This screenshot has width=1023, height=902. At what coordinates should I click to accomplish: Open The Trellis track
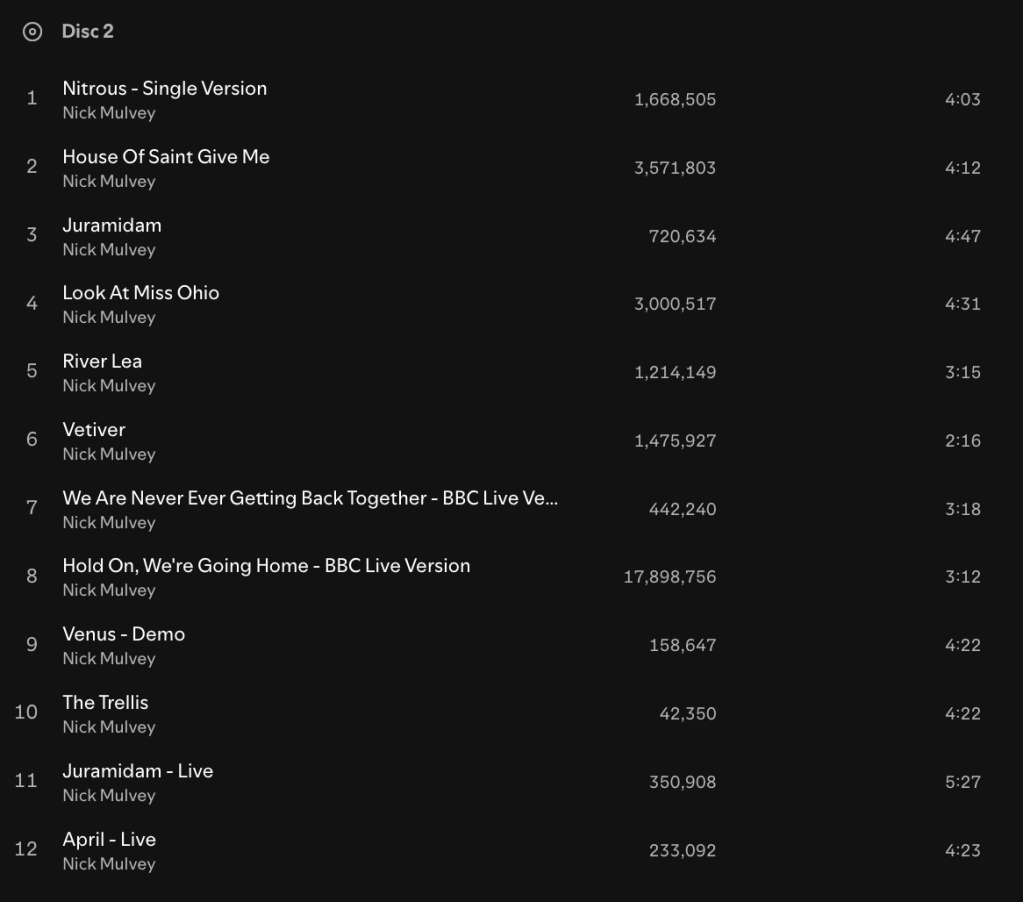(x=105, y=702)
